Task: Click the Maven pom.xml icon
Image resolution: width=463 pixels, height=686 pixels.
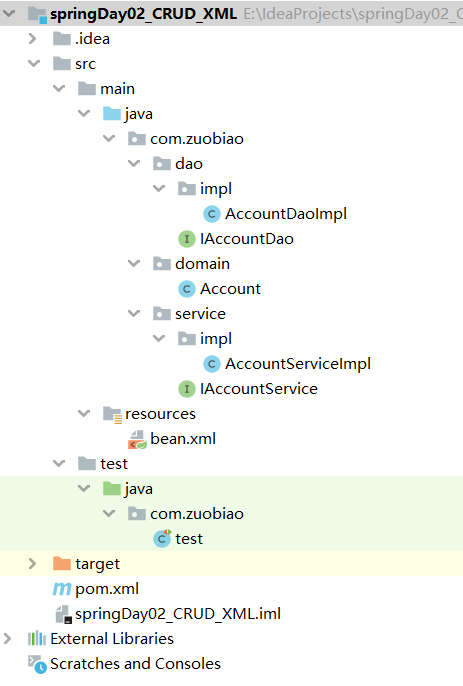Action: pyautogui.click(x=62, y=589)
